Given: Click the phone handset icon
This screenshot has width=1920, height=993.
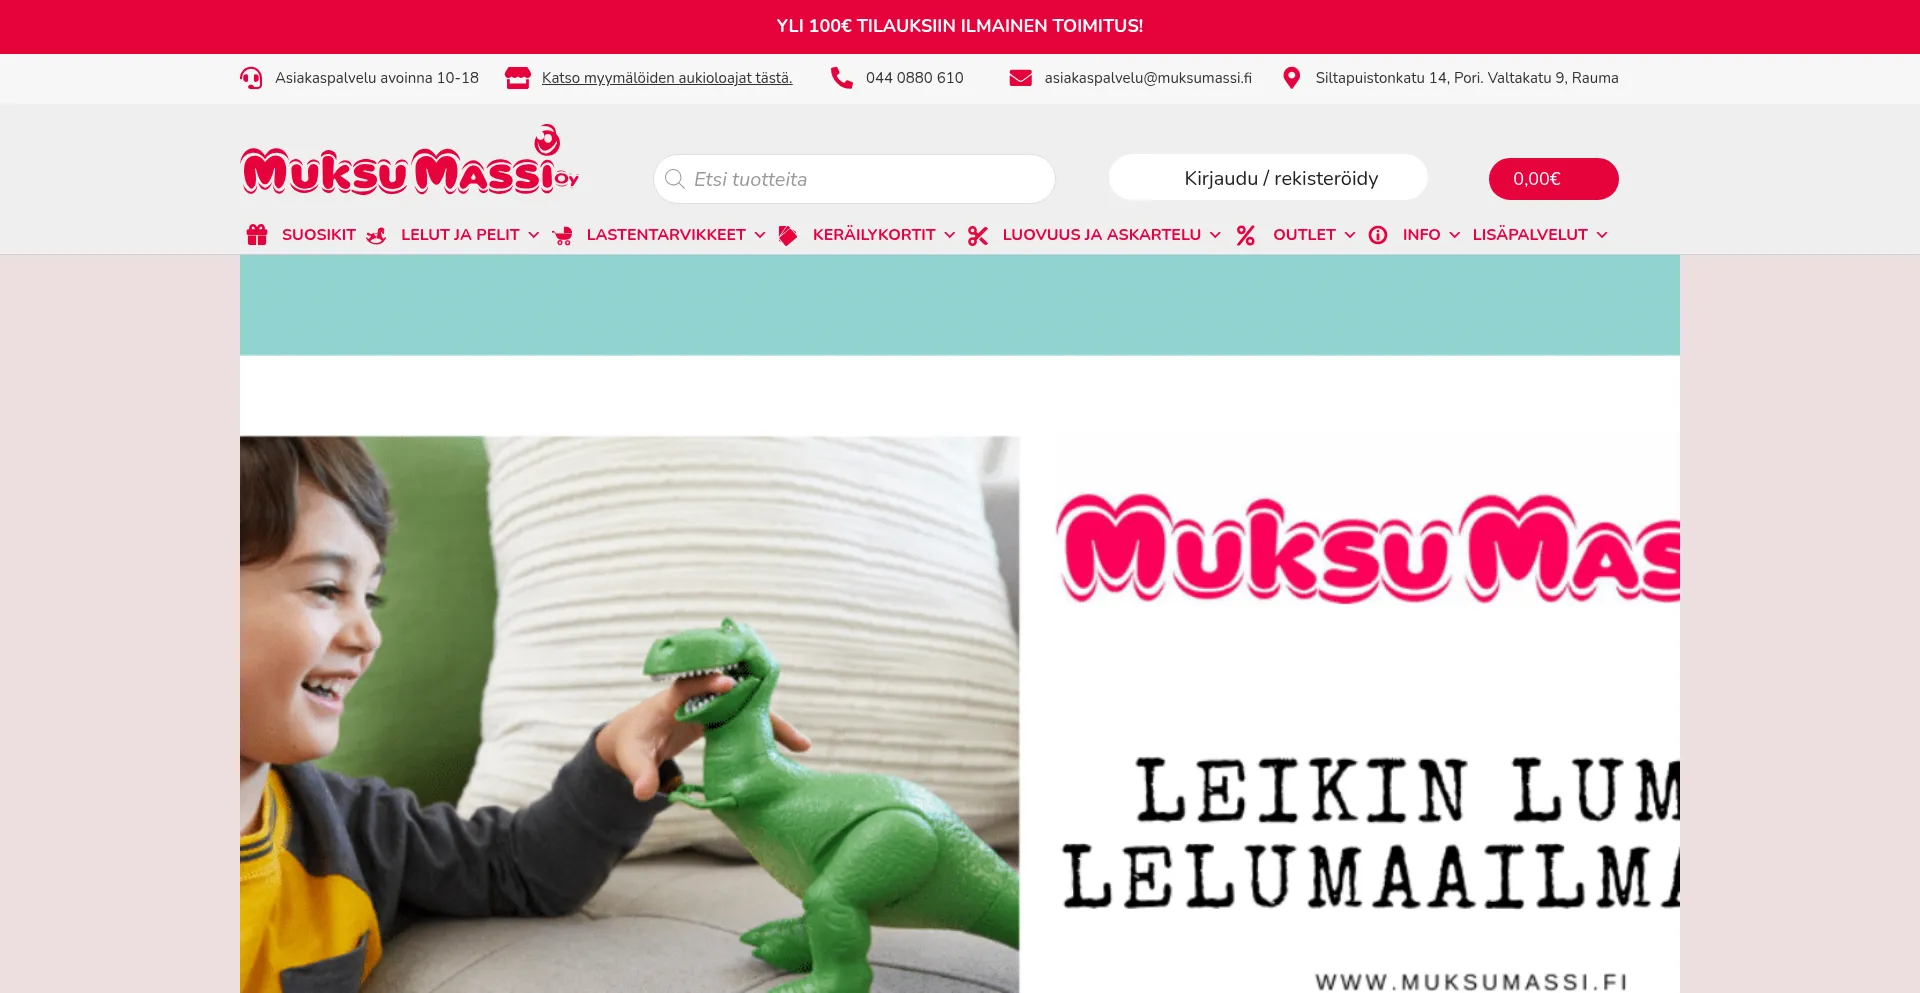Looking at the screenshot, I should click(842, 78).
